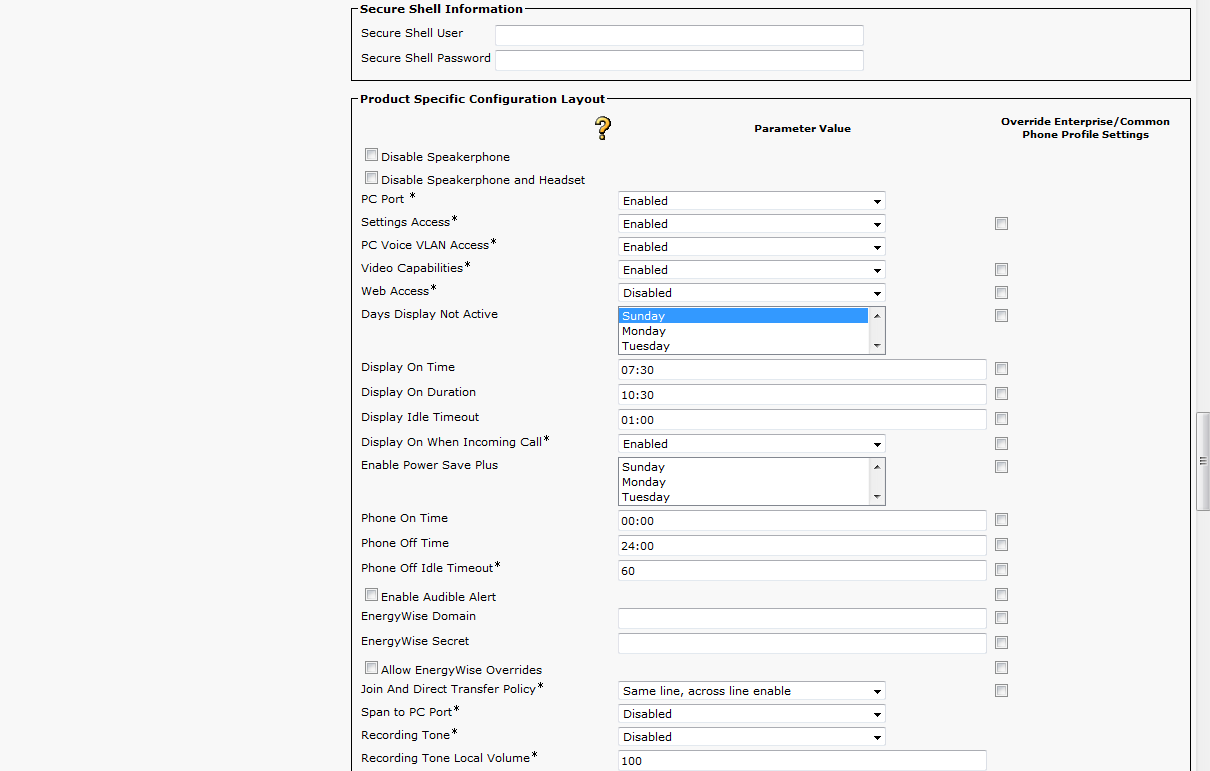1210x771 pixels.
Task: Check Disable Speakerphone and Headset option
Action: [x=372, y=179]
